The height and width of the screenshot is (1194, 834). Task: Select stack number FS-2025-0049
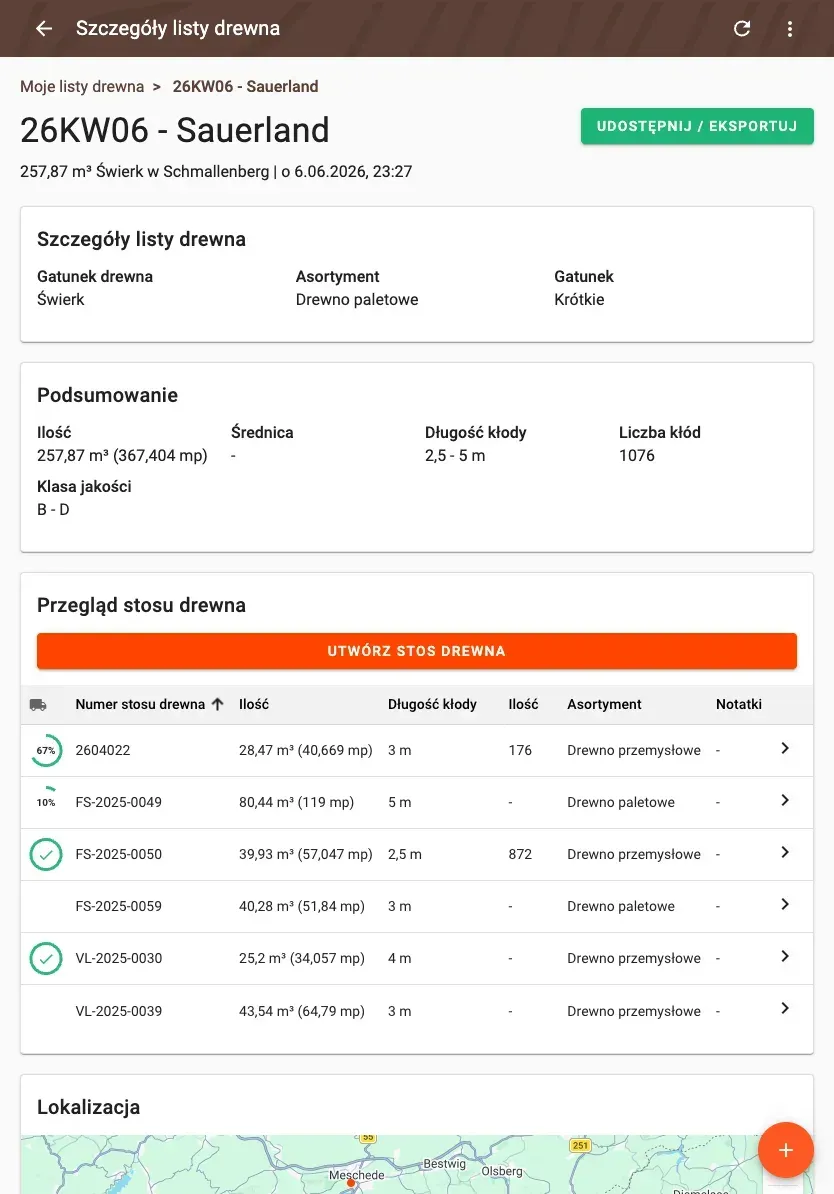[119, 802]
